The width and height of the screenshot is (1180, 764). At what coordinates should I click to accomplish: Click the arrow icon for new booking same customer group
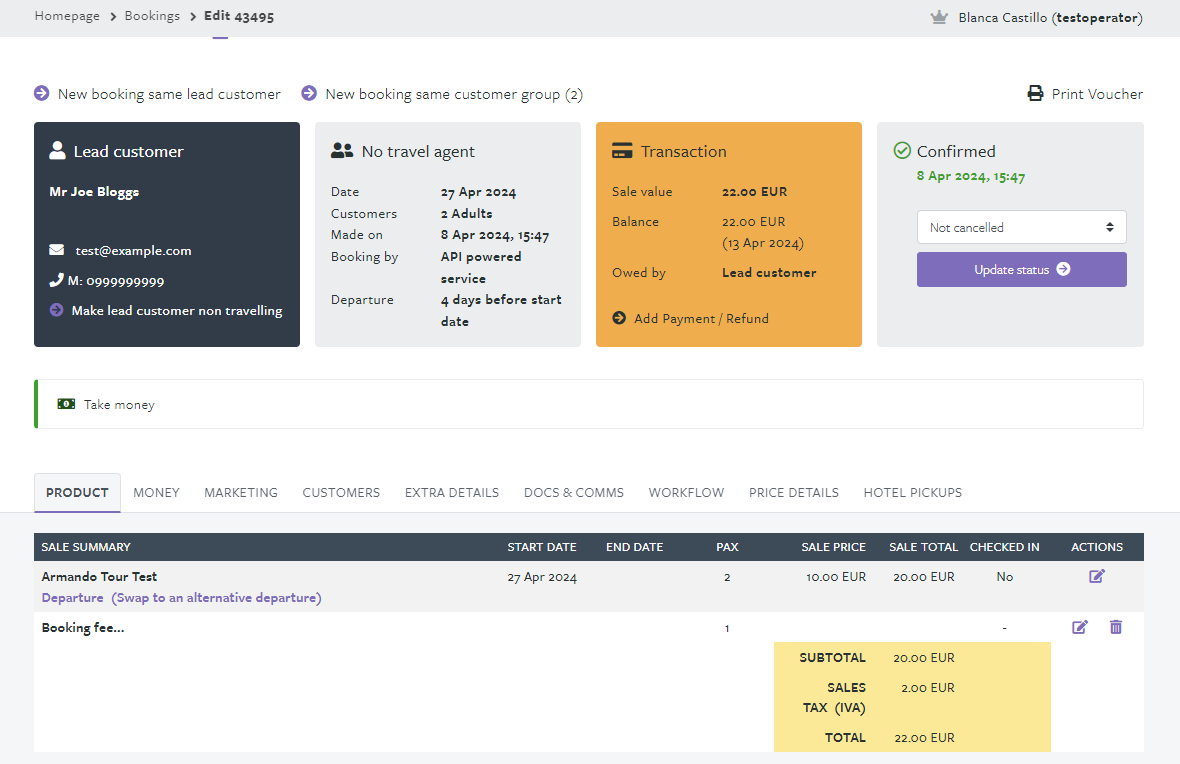point(309,93)
